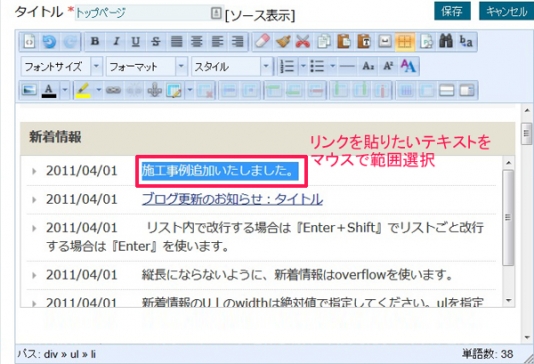
Task: Open the insert table dropdown arrow
Action: pos(190,91)
